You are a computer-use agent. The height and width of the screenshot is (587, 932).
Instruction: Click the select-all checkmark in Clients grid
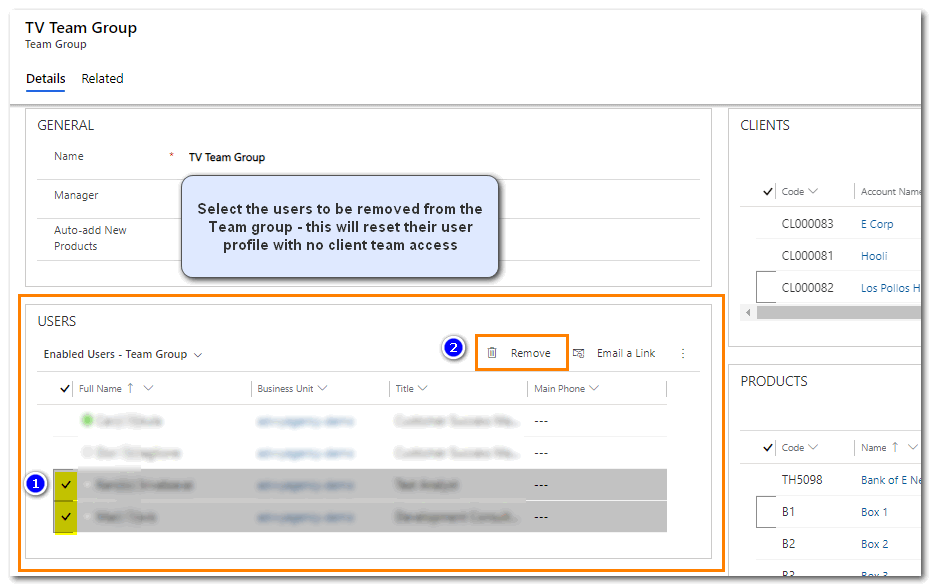point(768,191)
